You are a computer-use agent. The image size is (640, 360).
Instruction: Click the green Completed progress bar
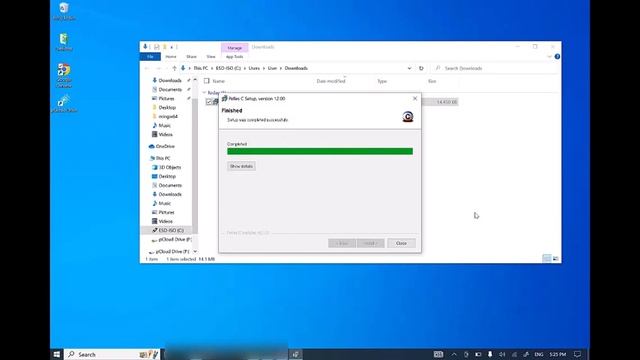pyautogui.click(x=320, y=151)
